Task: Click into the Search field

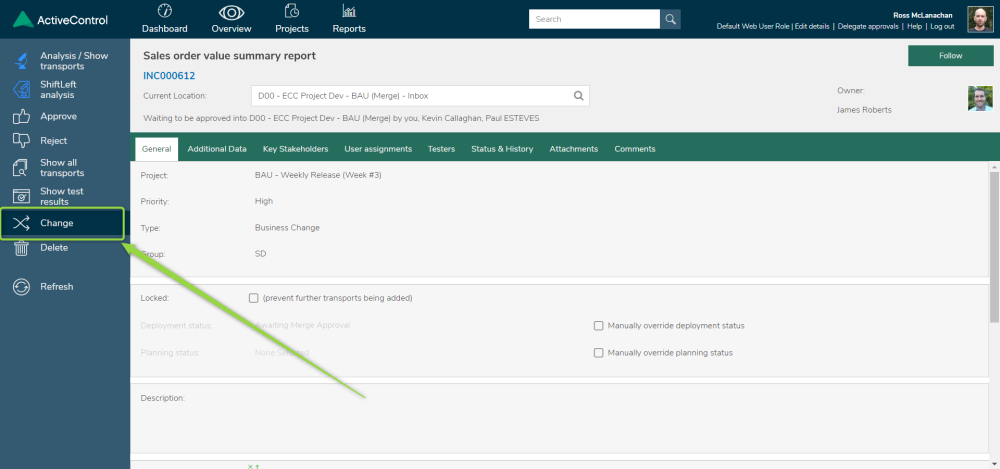Action: pos(594,19)
